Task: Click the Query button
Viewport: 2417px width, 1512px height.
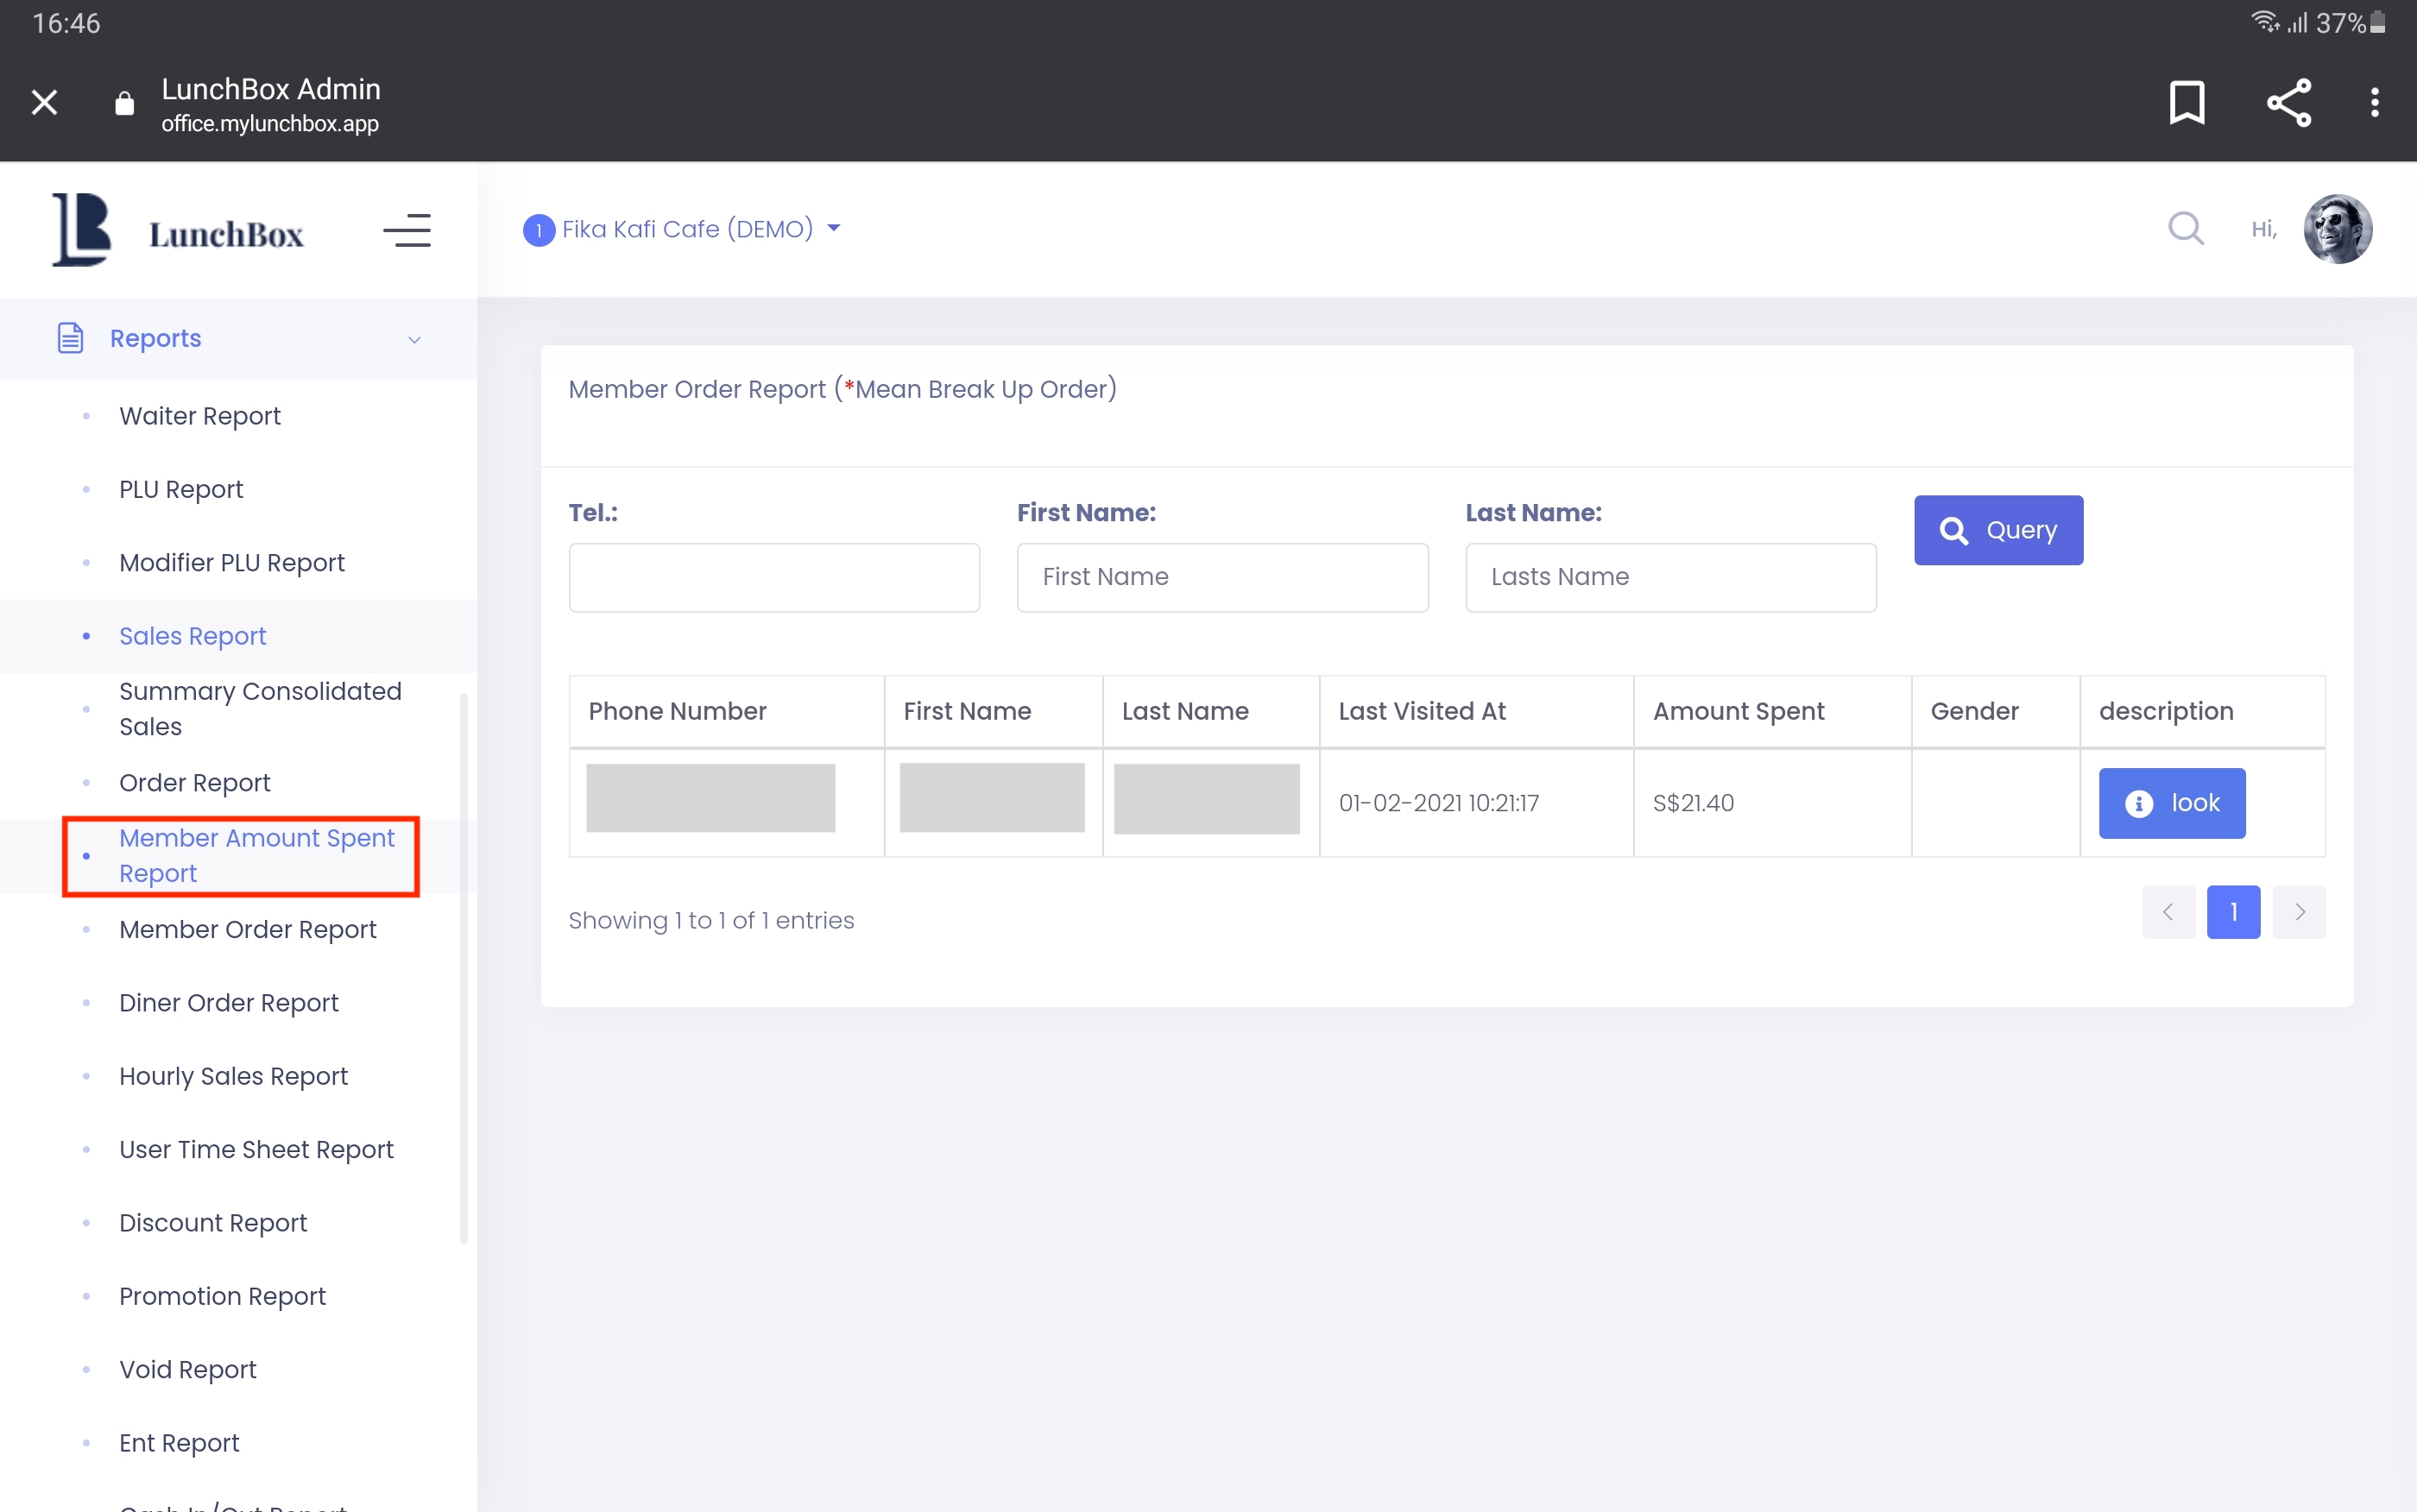Action: (x=1998, y=530)
